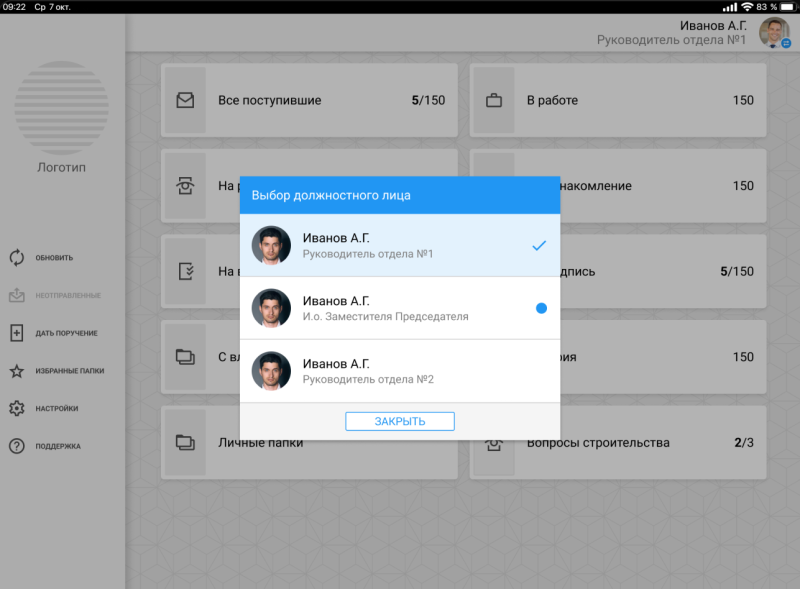Click Выбор должностного лица dialog title

(x=331, y=195)
